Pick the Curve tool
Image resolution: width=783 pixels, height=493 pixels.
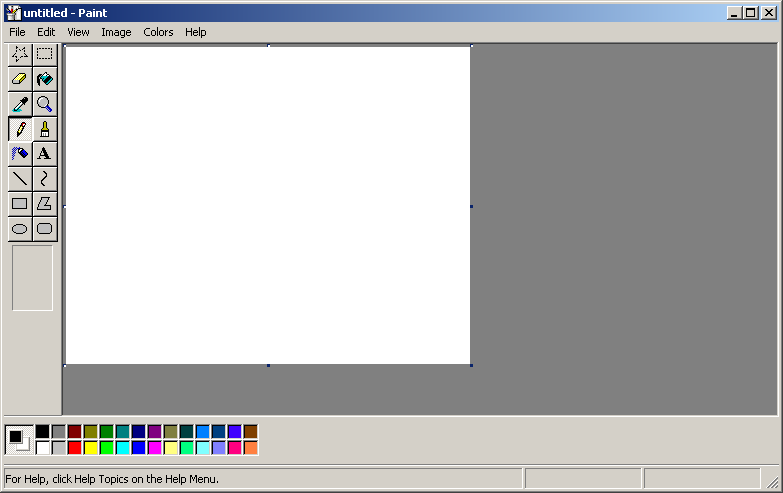[44, 179]
